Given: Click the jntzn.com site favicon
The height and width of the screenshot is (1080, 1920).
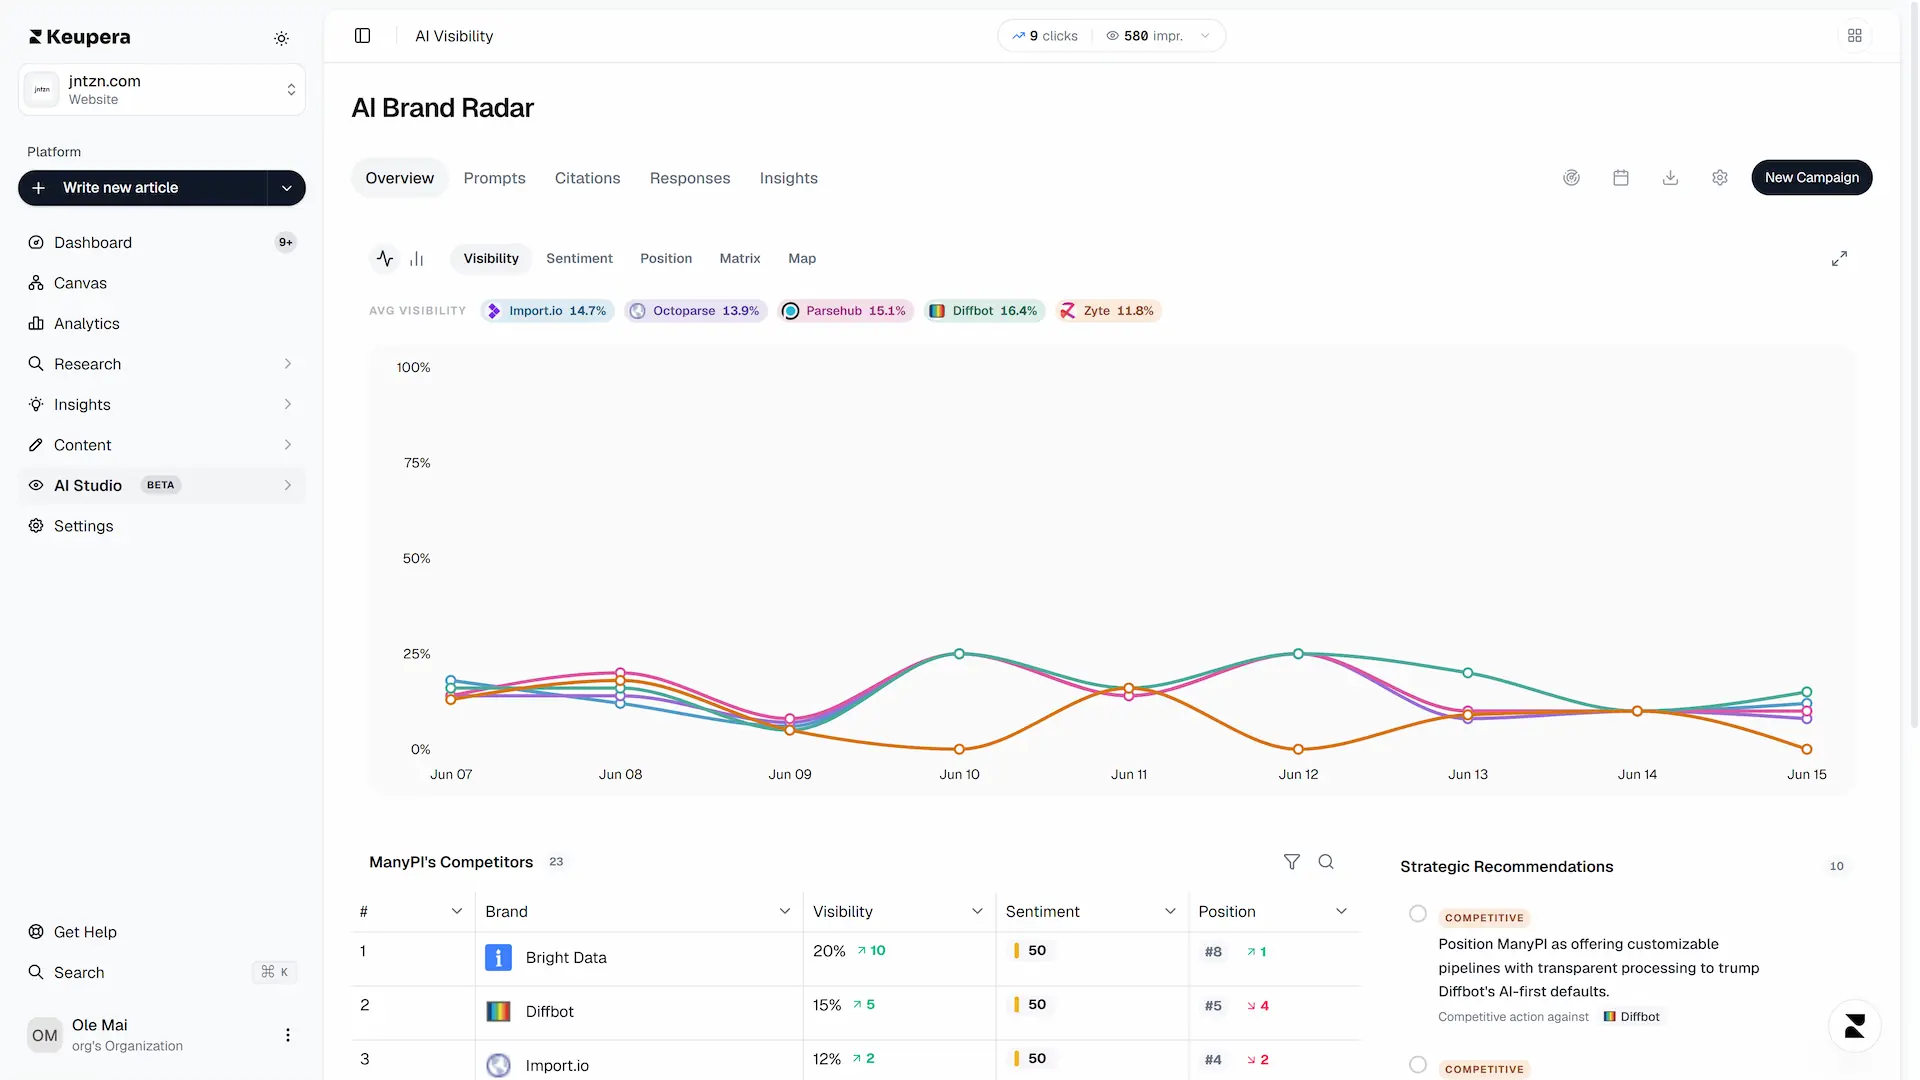Looking at the screenshot, I should [42, 90].
